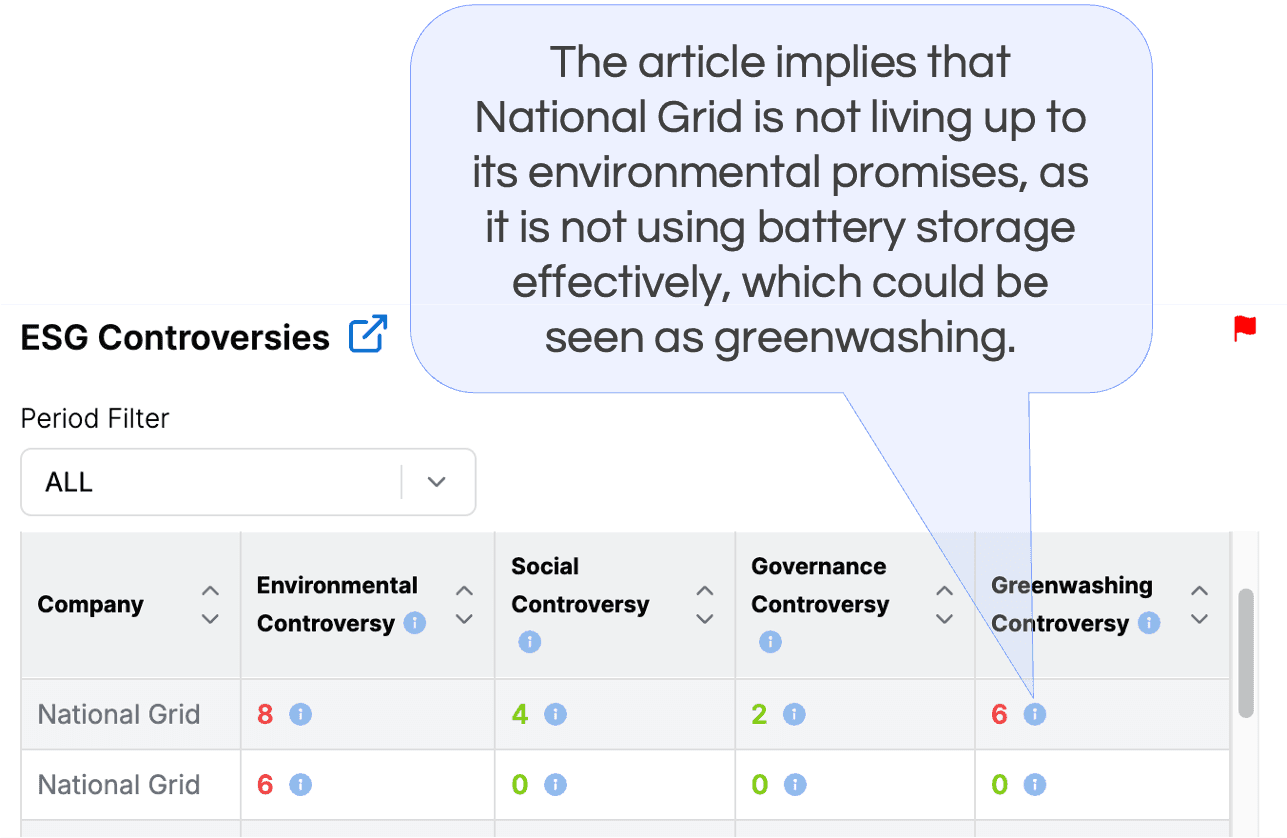Screen dimensions: 1287x838
Task: Click info icon next to environmental score 6
Action: pyautogui.click(x=300, y=784)
